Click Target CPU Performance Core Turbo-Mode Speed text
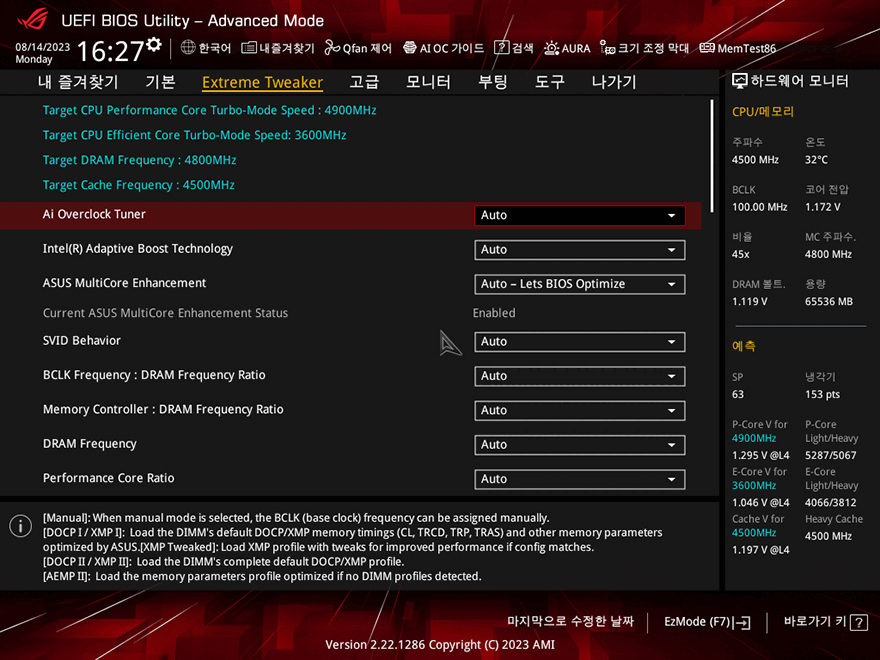Screen dimensions: 880x660 [209, 110]
